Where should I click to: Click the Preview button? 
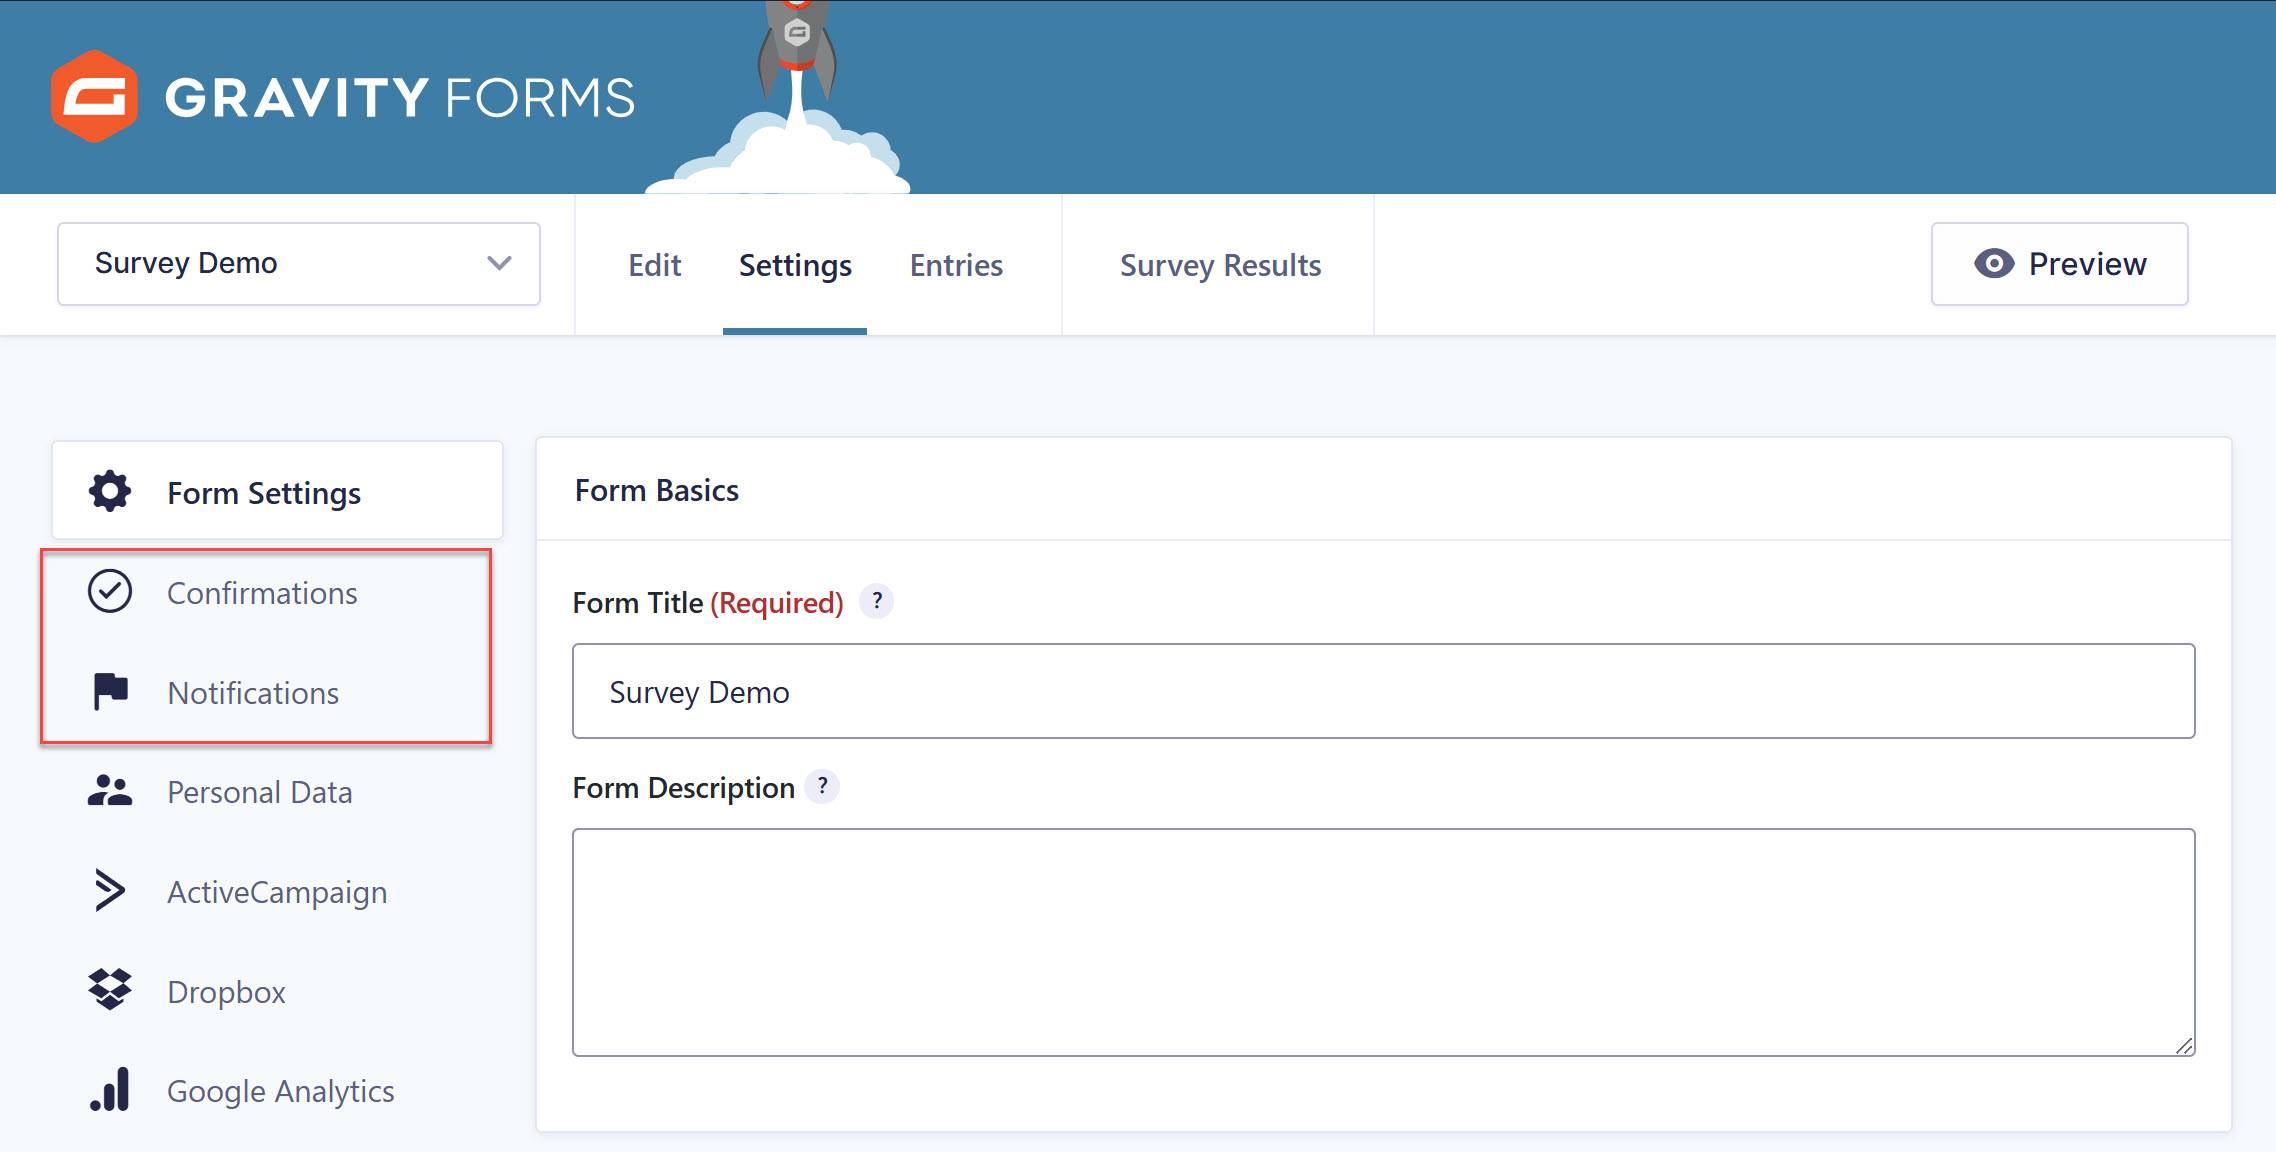point(2059,263)
